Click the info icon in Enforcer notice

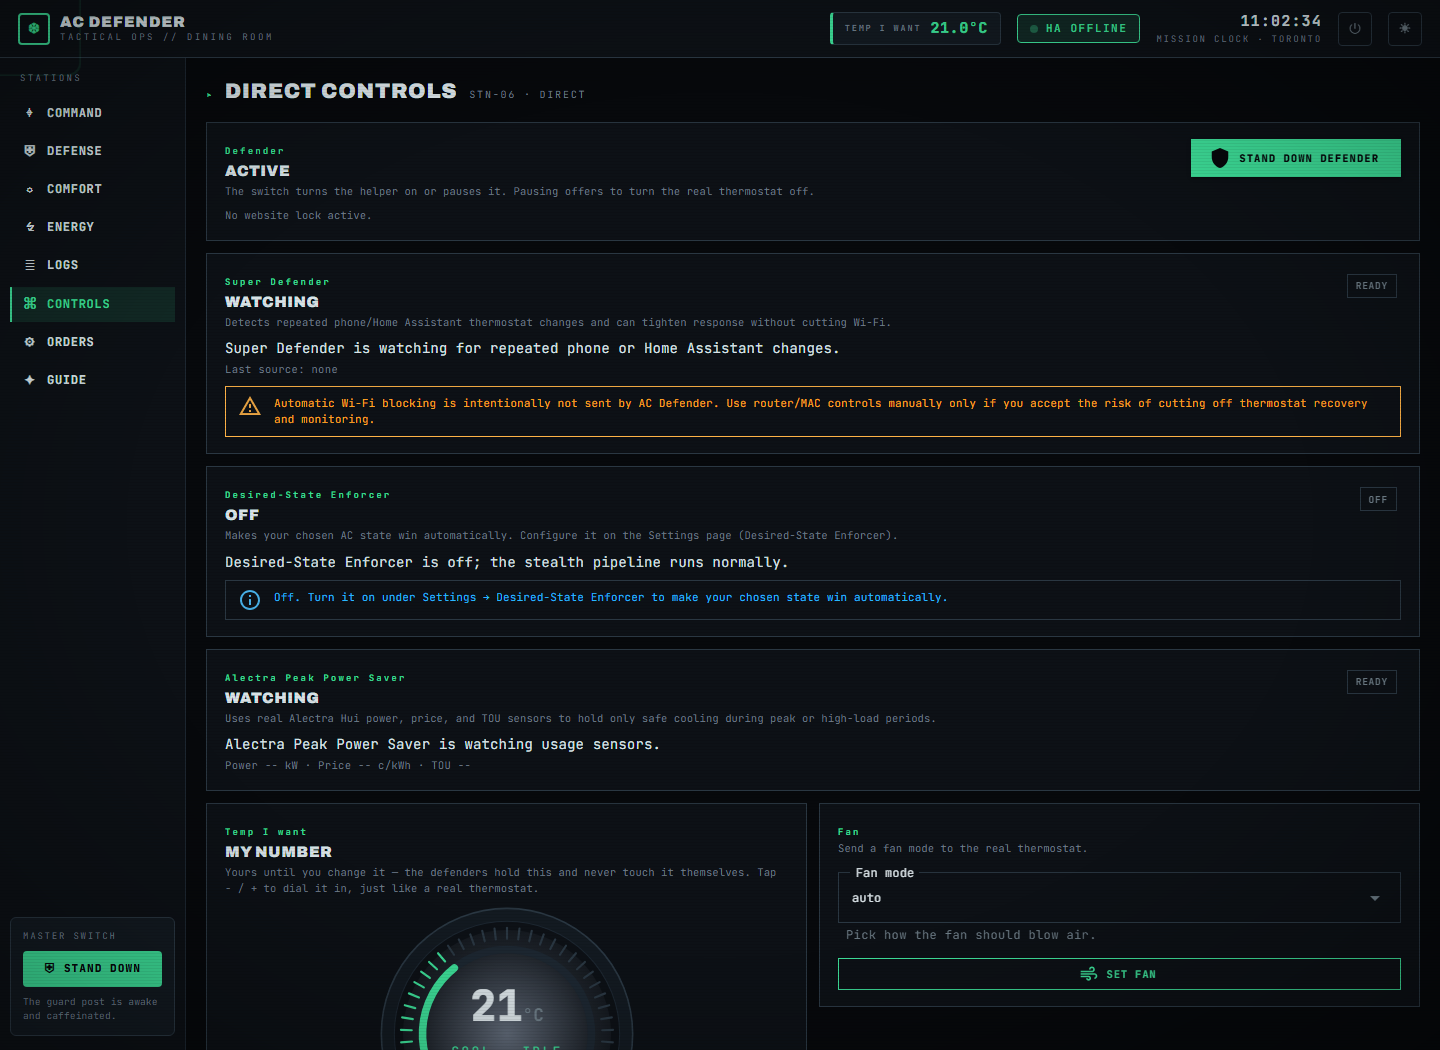tap(250, 600)
